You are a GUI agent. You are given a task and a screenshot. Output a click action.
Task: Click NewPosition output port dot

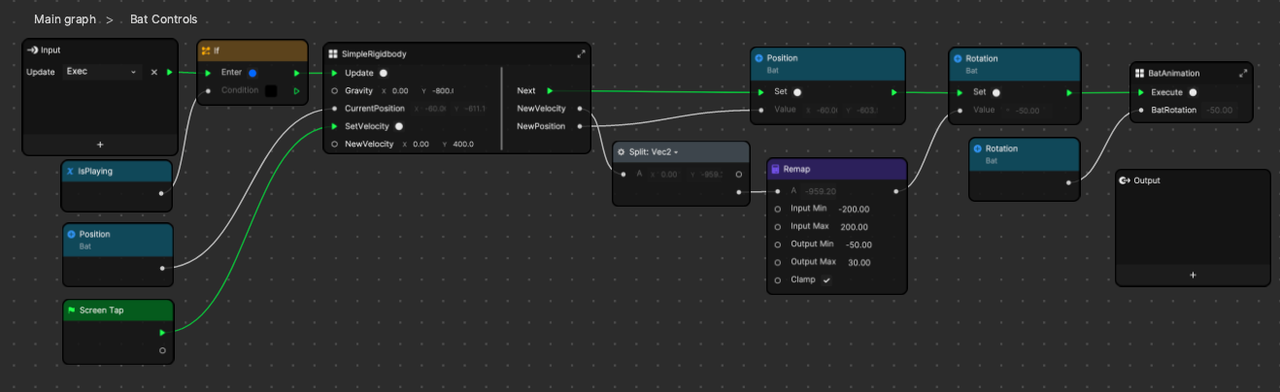(x=581, y=126)
